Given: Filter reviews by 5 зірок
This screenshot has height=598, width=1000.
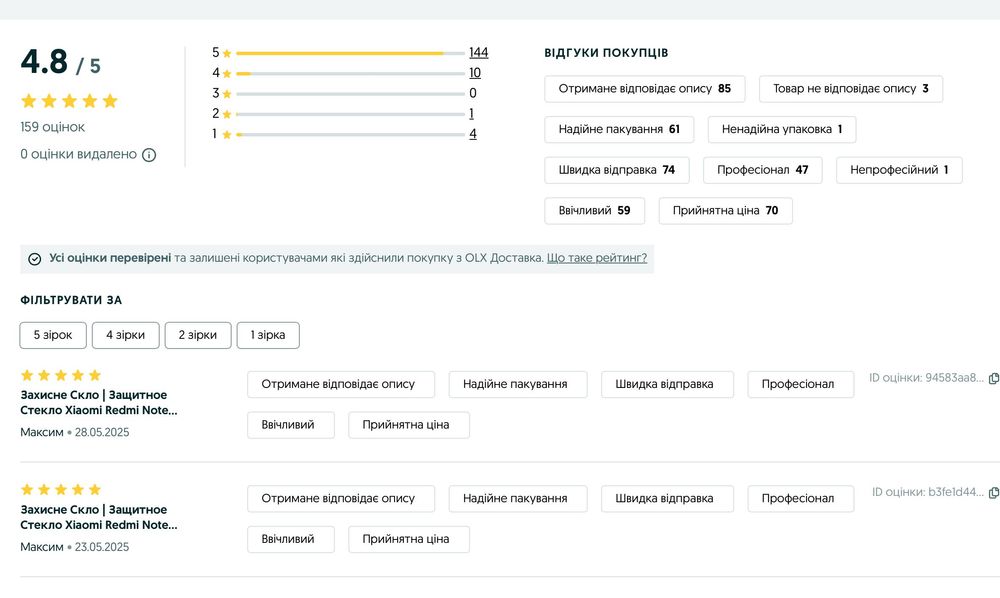Looking at the screenshot, I should (53, 335).
